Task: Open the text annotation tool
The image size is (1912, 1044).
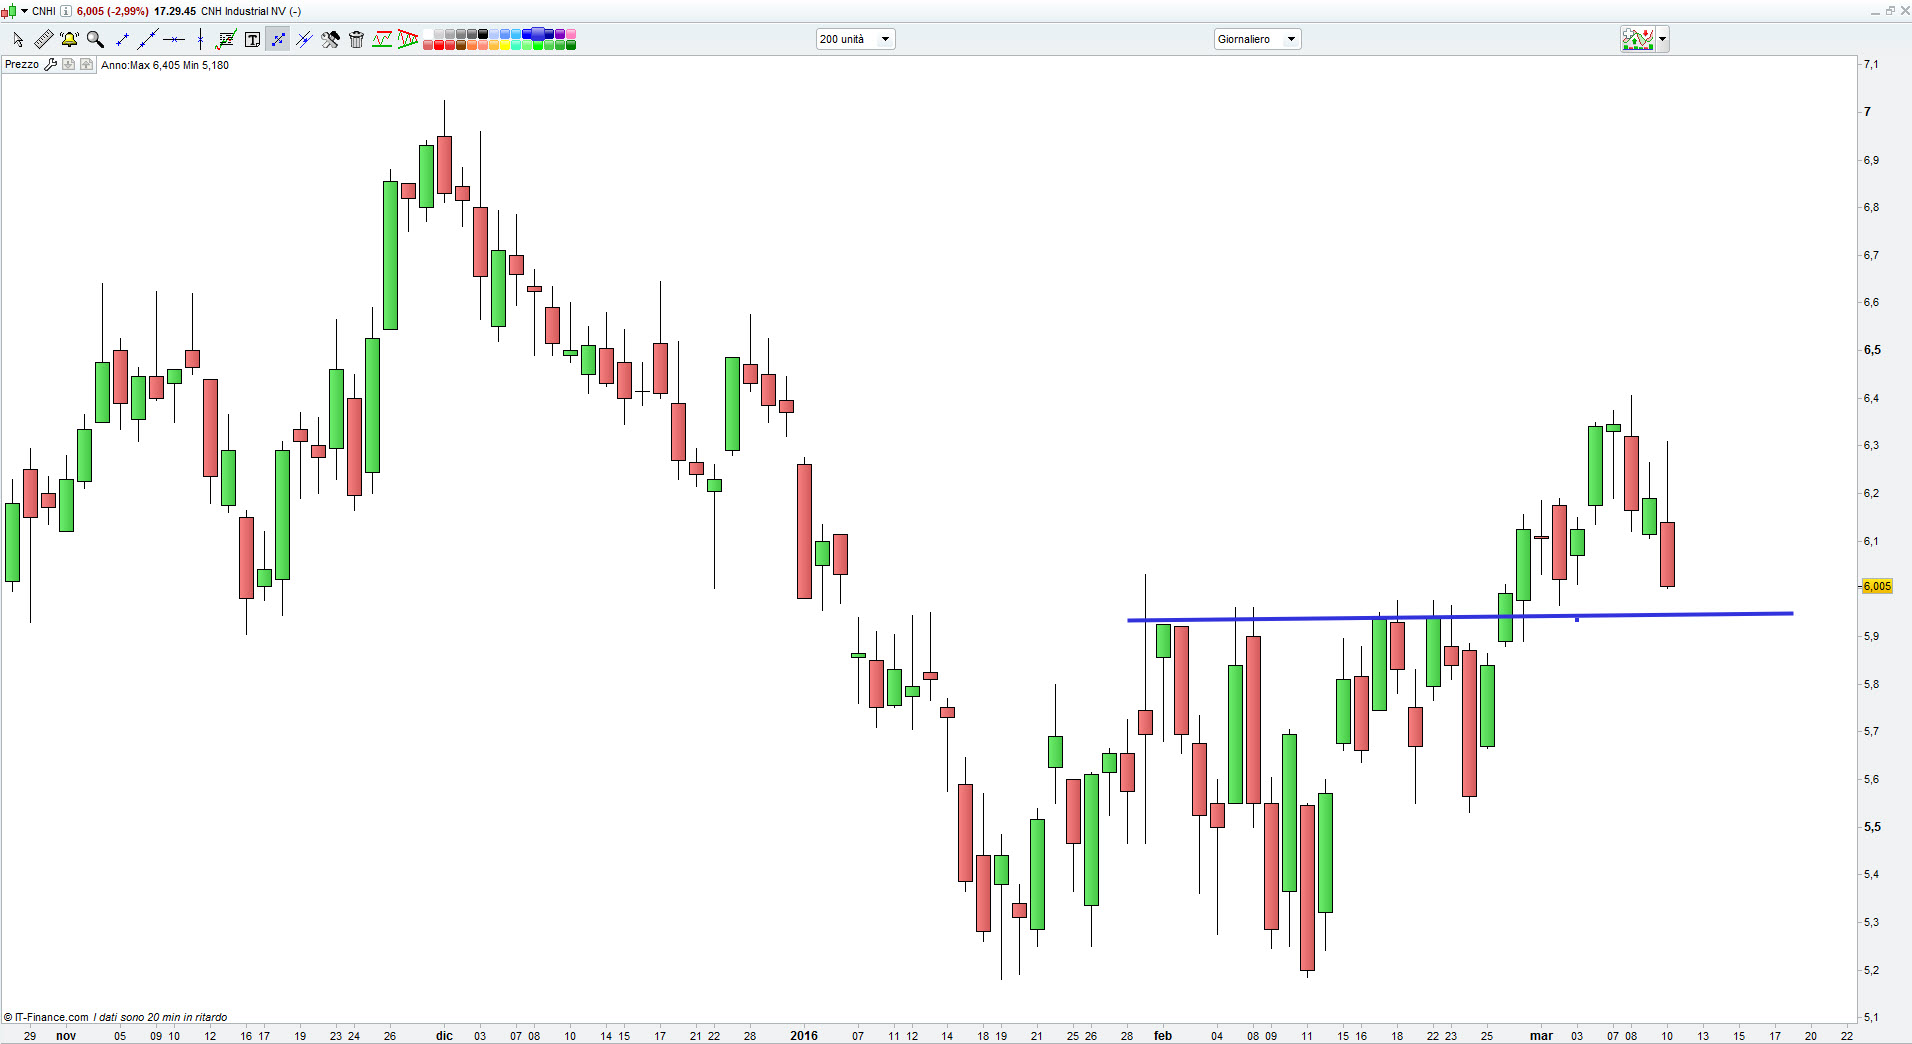Action: click(253, 39)
